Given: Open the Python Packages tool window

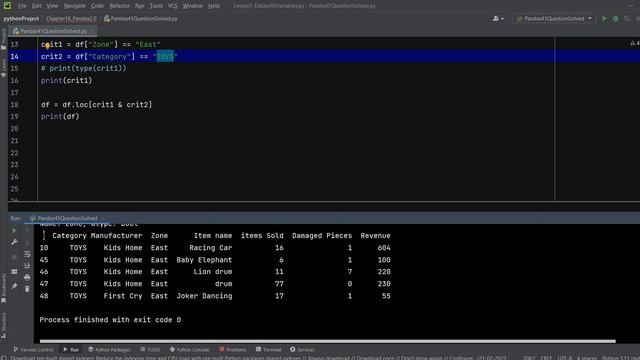Looking at the screenshot, I should tap(109, 350).
